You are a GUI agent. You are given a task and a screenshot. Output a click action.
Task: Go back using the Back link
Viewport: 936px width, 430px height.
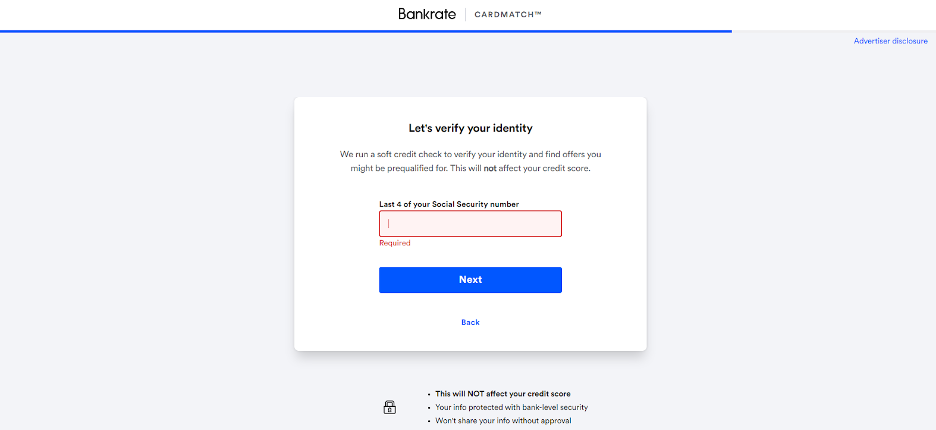point(470,322)
